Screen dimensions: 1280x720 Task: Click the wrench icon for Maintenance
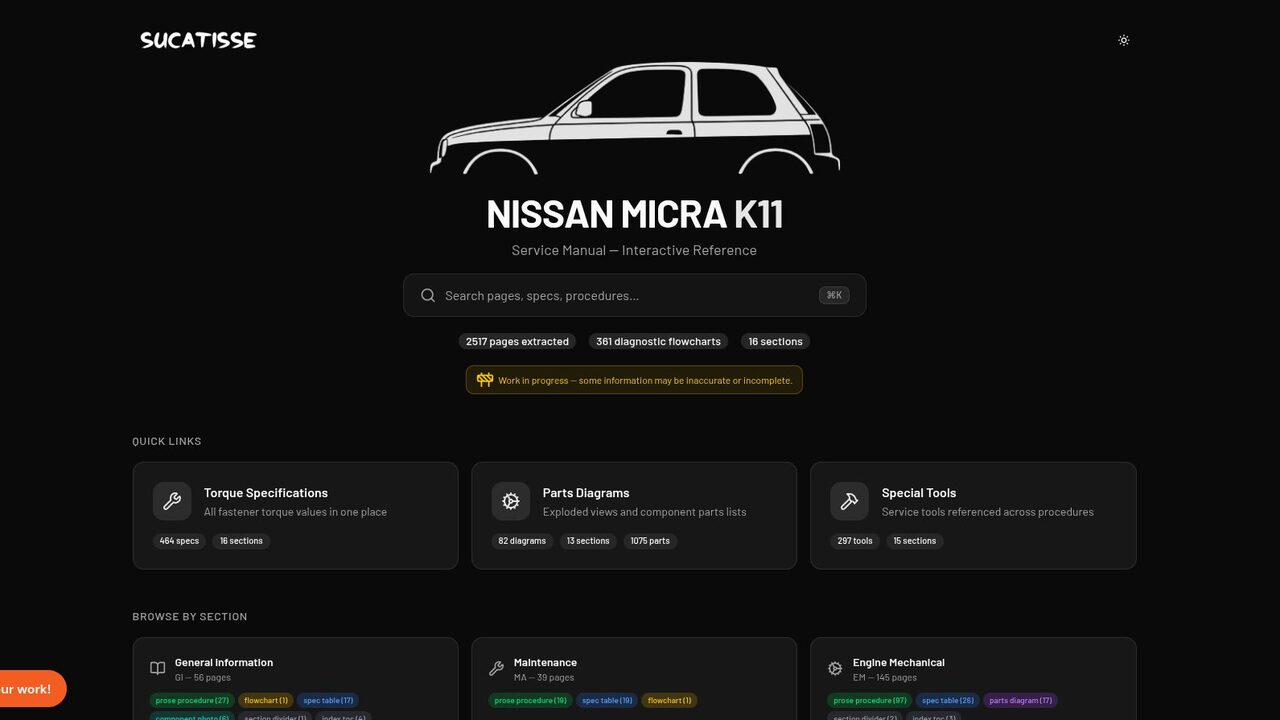click(497, 668)
